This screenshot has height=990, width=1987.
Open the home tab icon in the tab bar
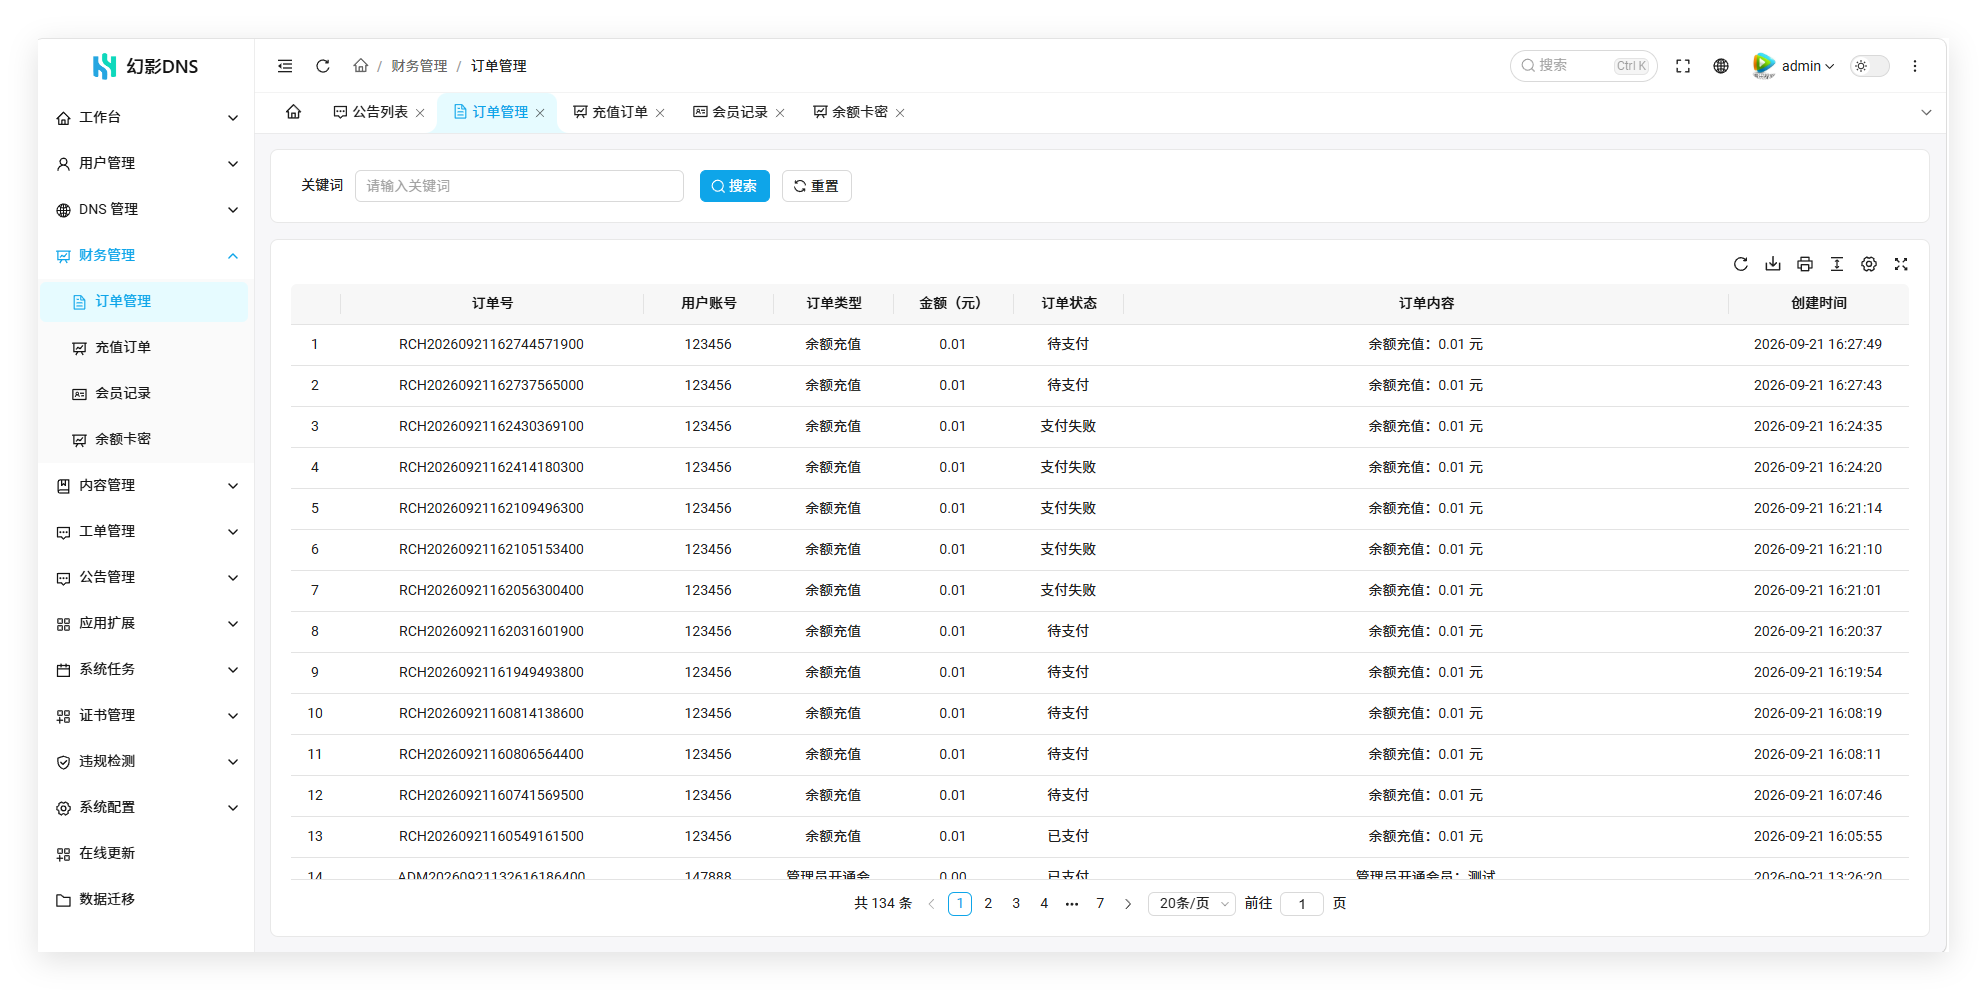[294, 112]
